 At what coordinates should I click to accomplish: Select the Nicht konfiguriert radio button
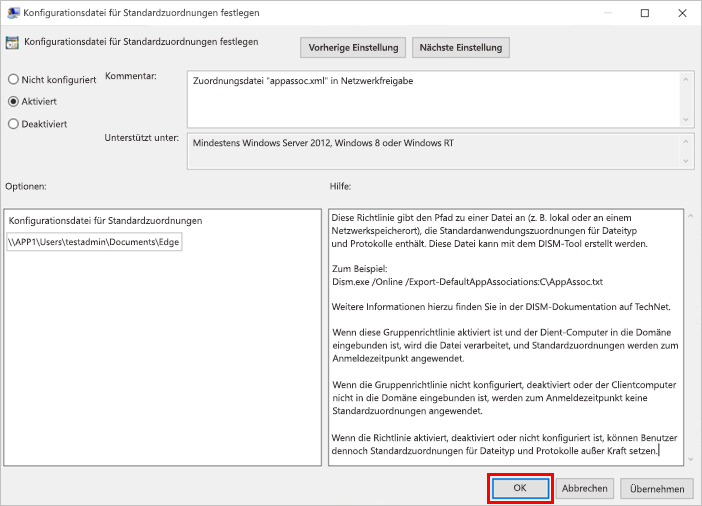tap(13, 80)
